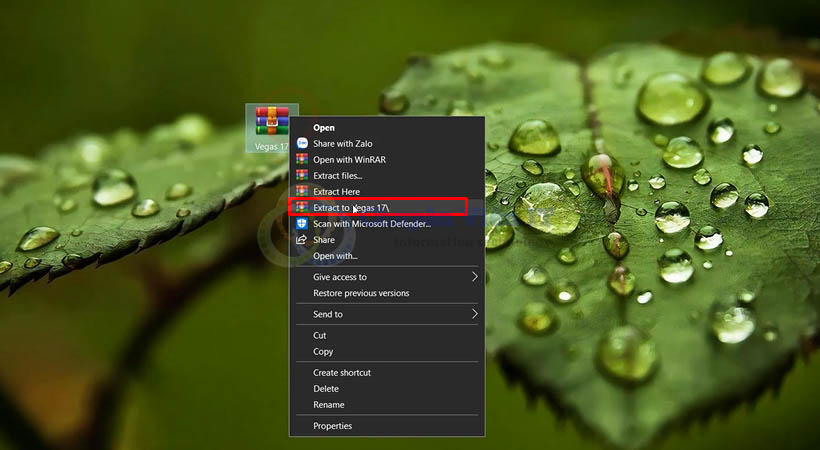Image resolution: width=820 pixels, height=450 pixels.
Task: Choose Copy from the context menu
Action: tap(323, 352)
